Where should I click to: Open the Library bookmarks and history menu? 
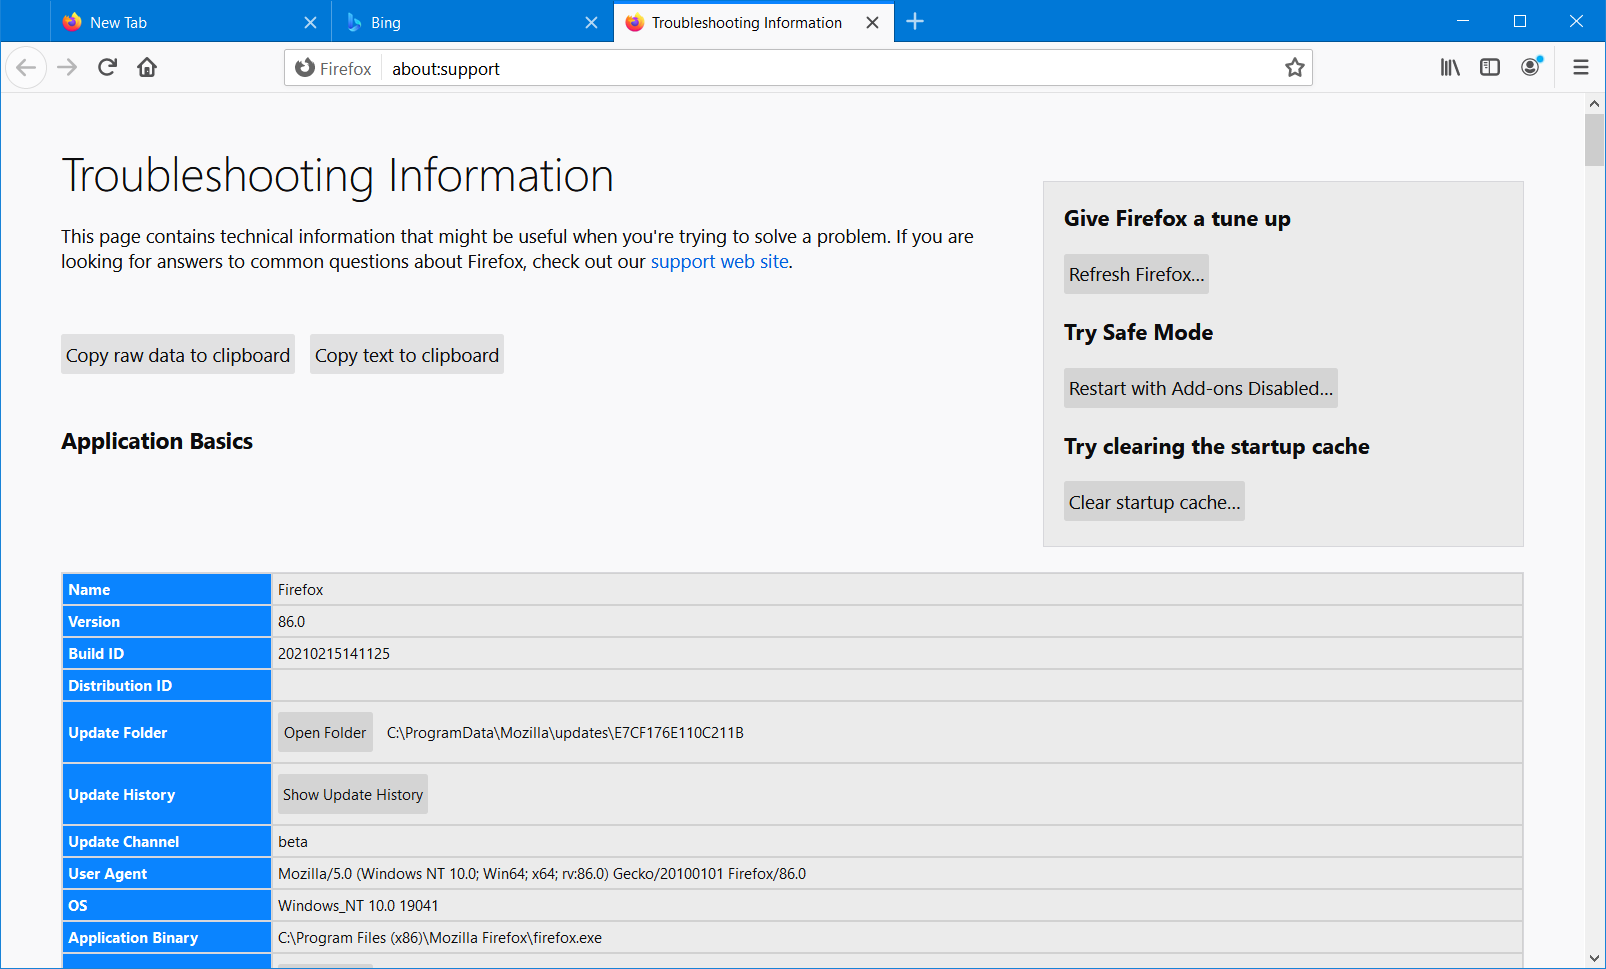(1450, 68)
